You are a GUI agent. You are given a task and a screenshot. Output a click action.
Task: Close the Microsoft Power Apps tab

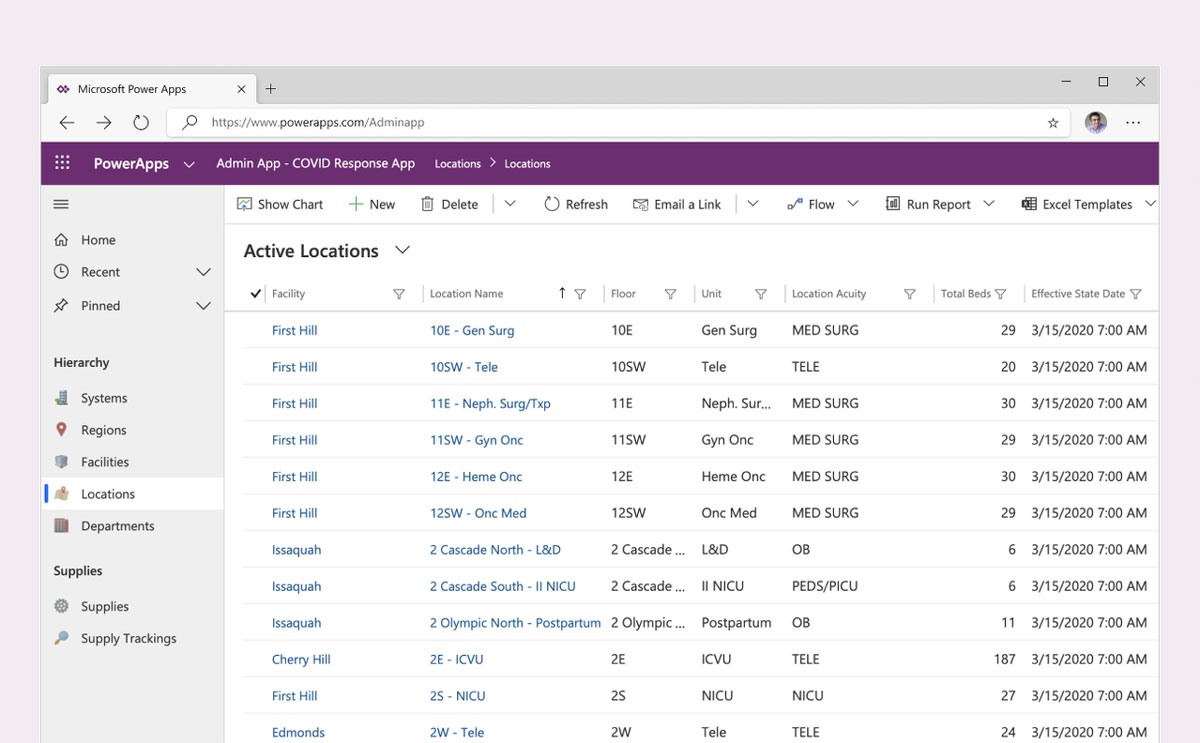241,89
